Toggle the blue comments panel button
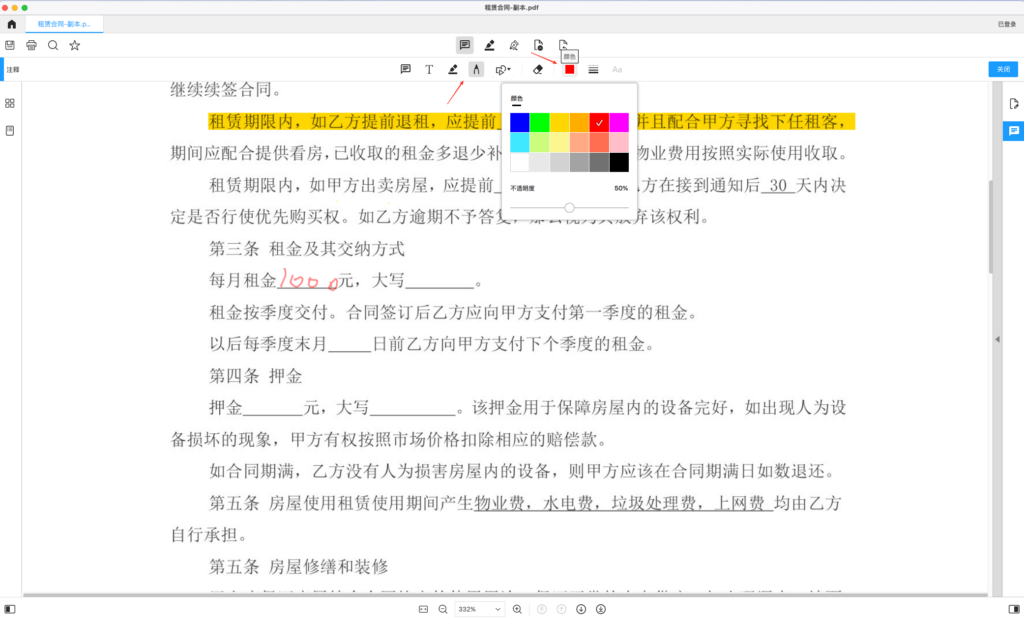Image resolution: width=1024 pixels, height=619 pixels. click(1013, 131)
